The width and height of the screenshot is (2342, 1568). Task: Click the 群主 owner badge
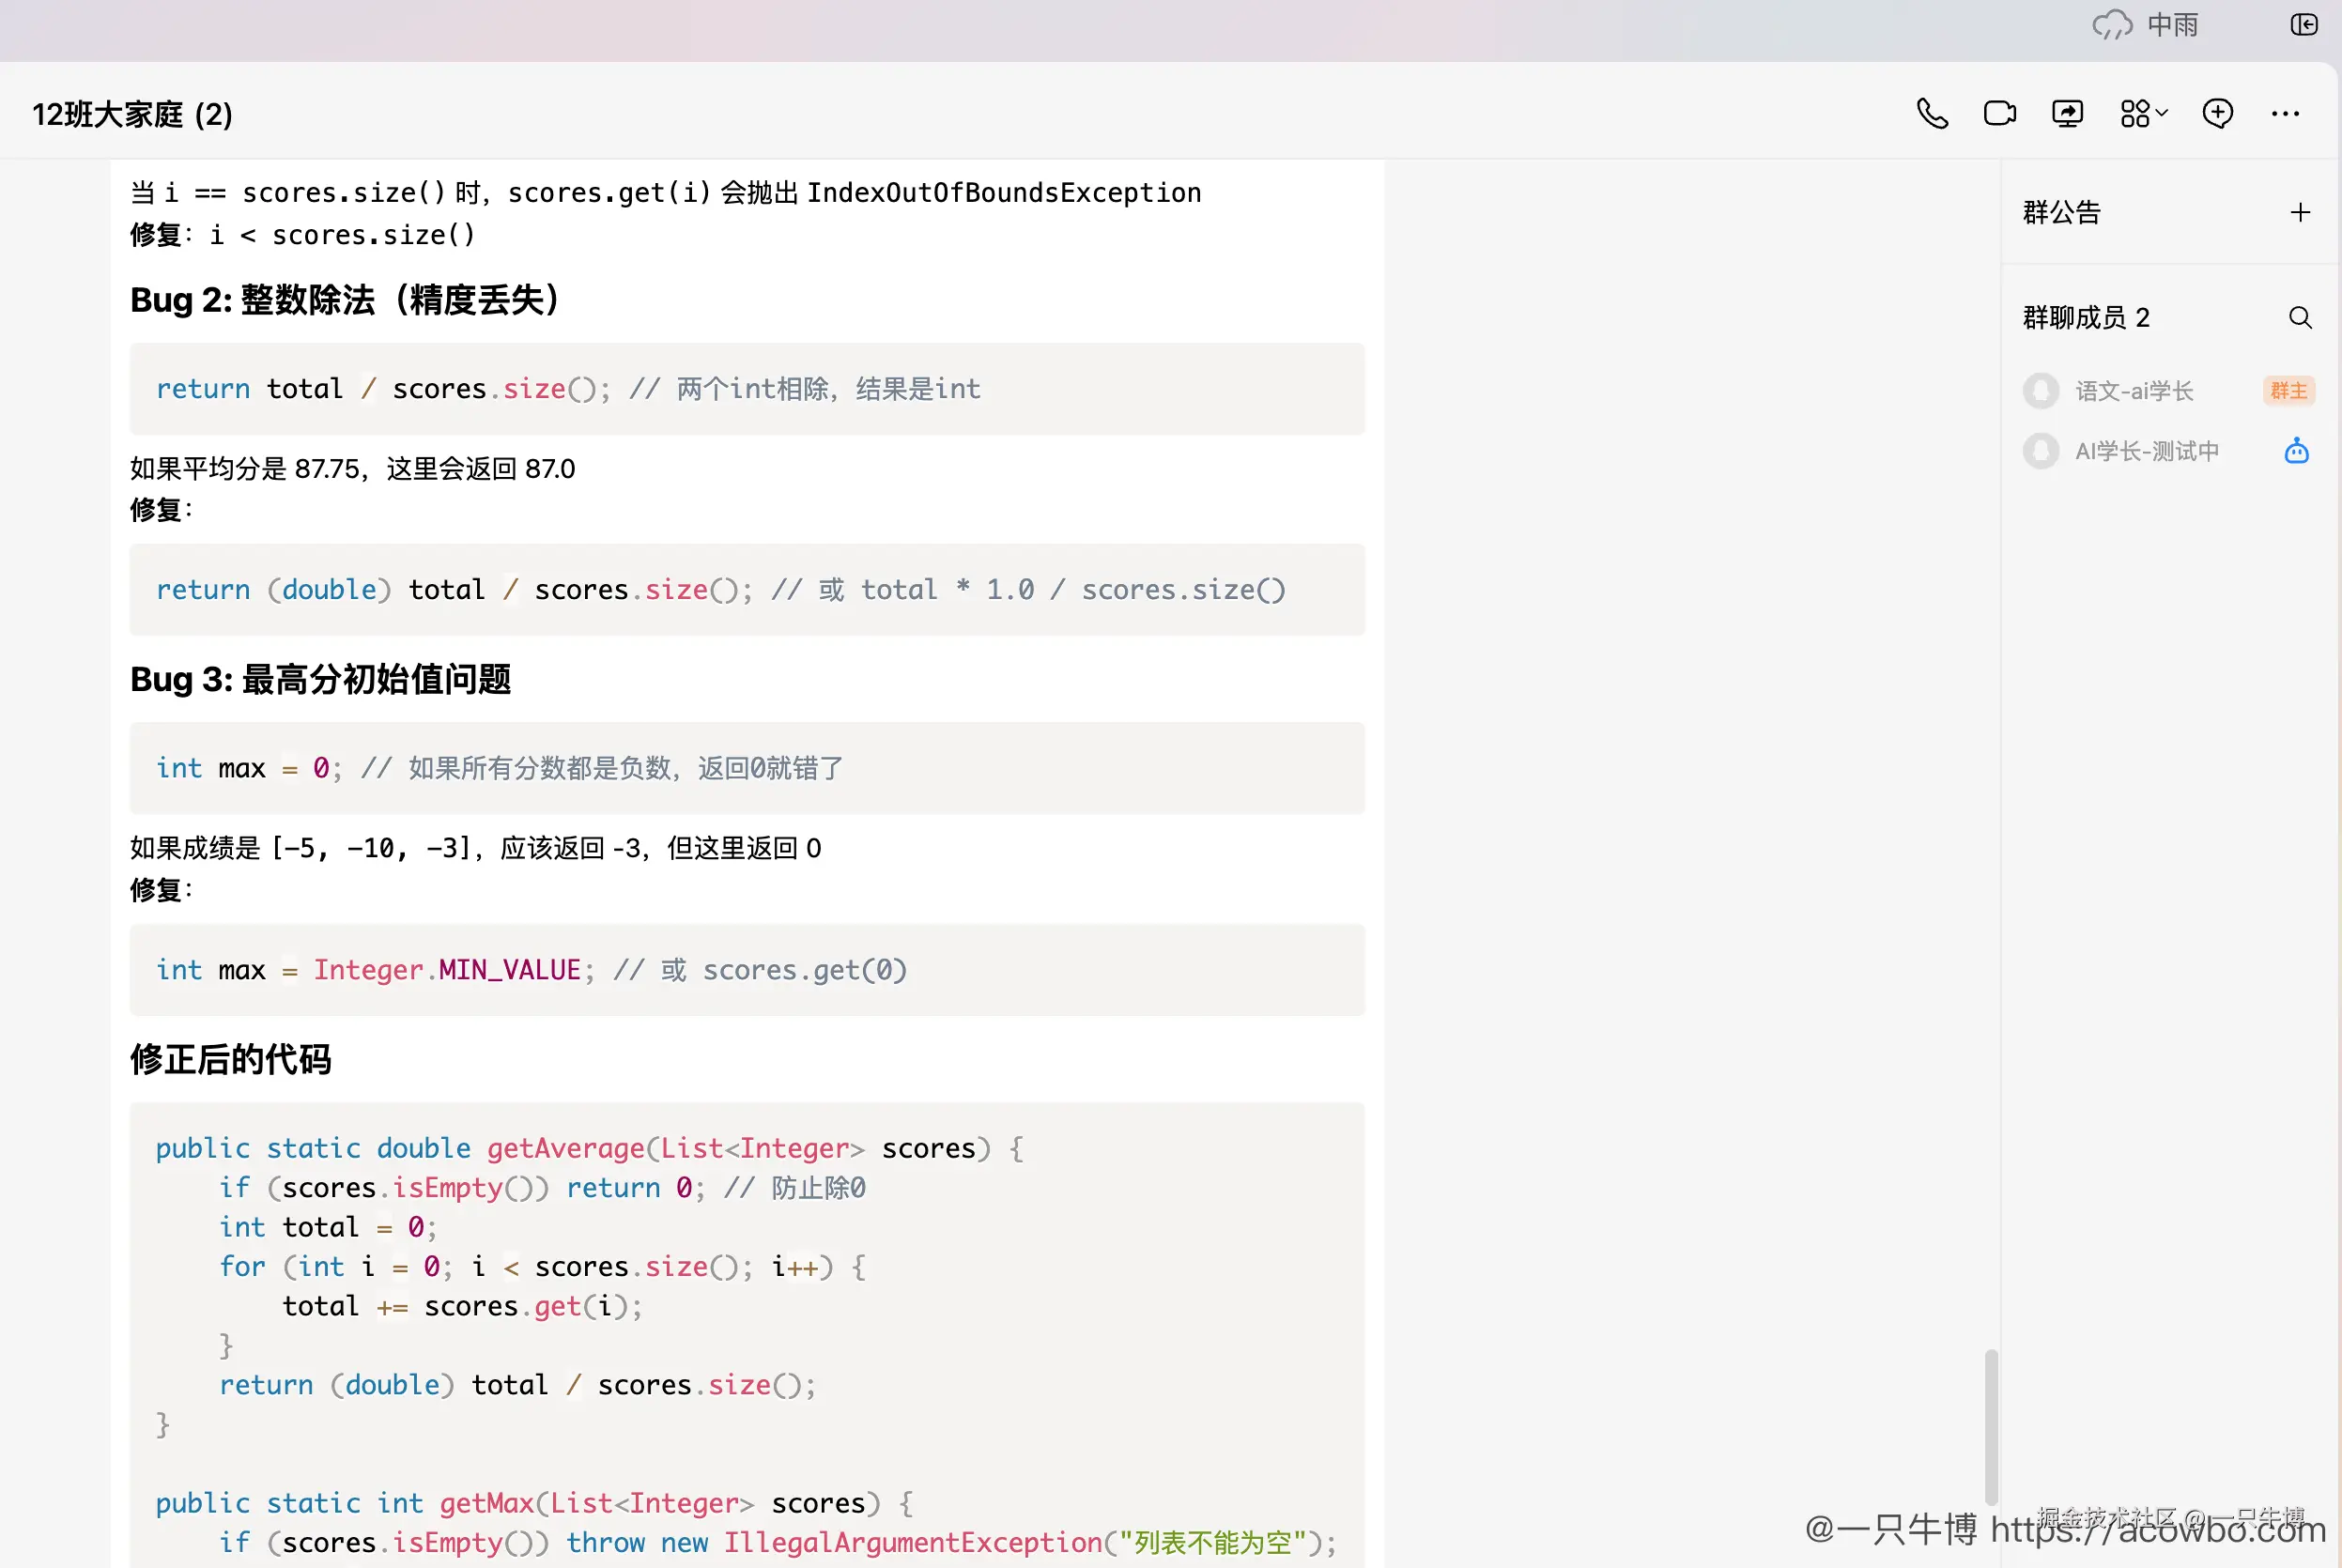pyautogui.click(x=2289, y=390)
